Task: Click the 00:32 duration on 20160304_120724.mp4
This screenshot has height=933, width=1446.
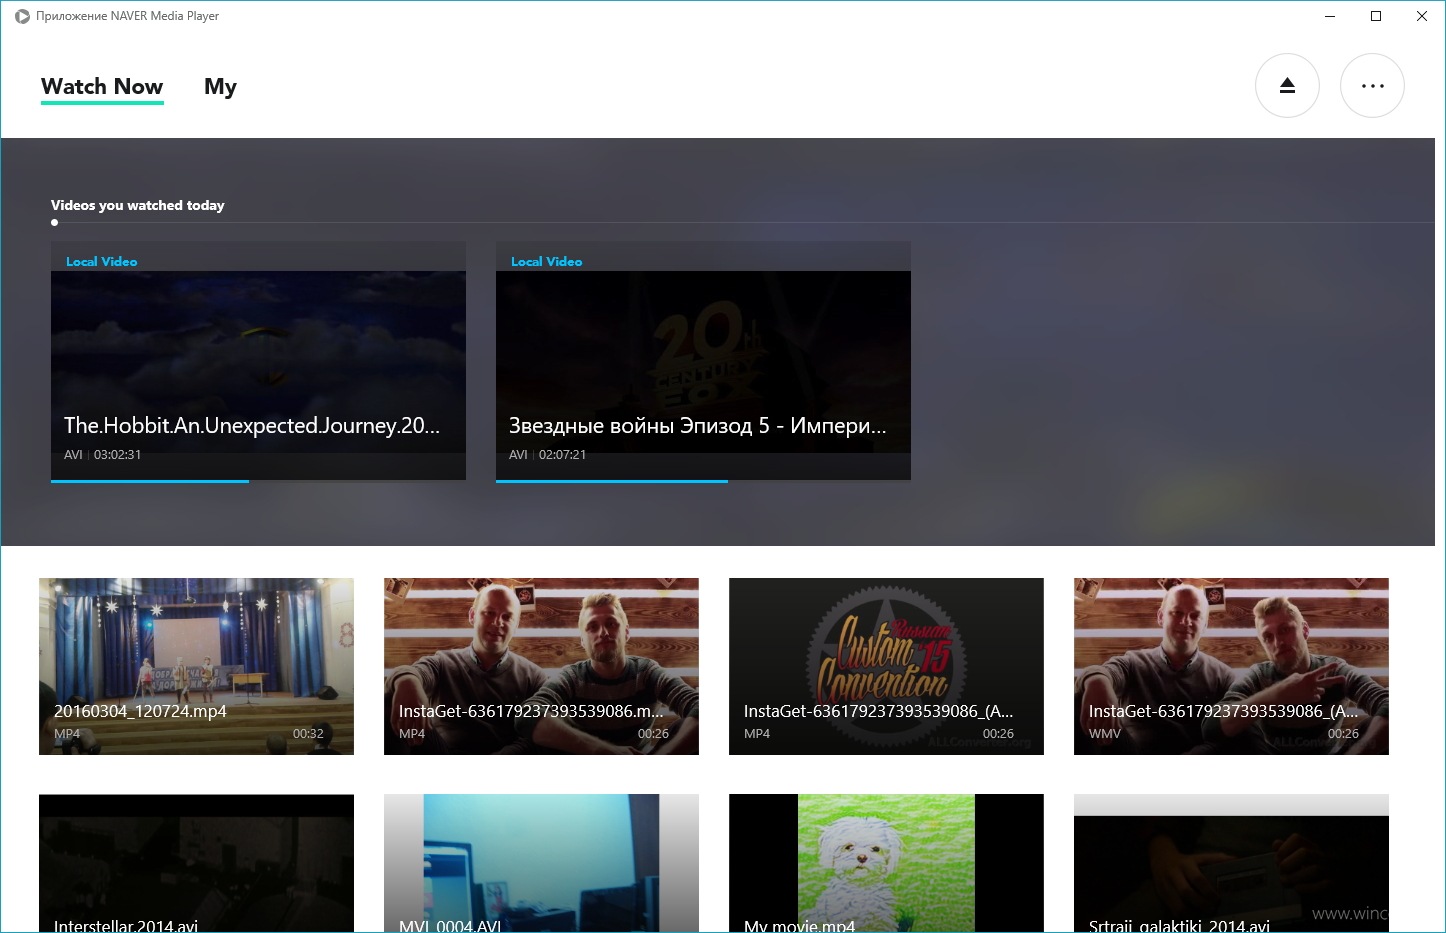Action: (x=308, y=734)
